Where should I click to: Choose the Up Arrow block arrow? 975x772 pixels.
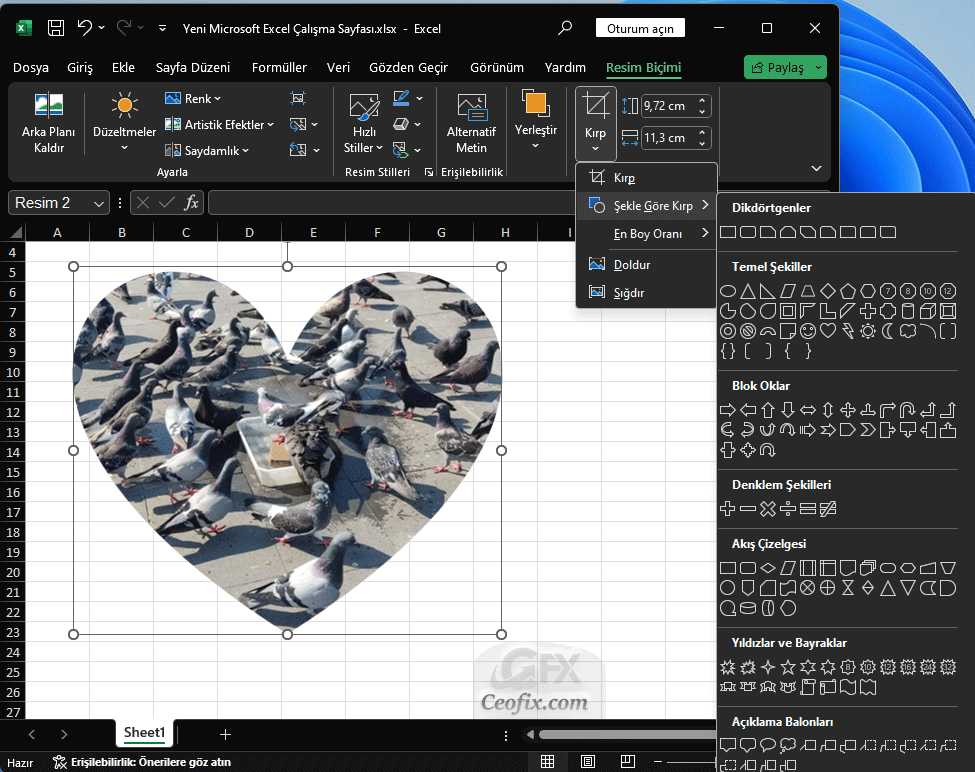click(768, 410)
